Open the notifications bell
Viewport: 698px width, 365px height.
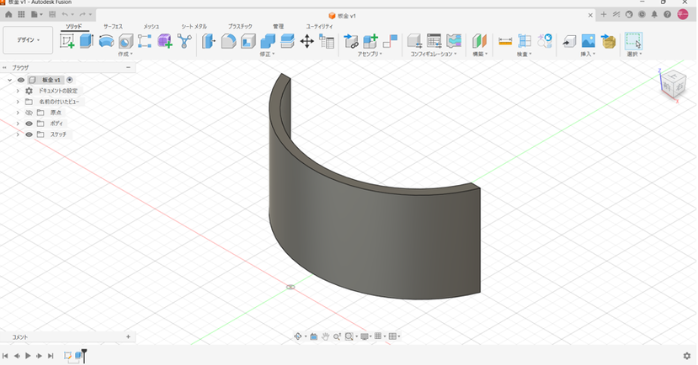(654, 14)
